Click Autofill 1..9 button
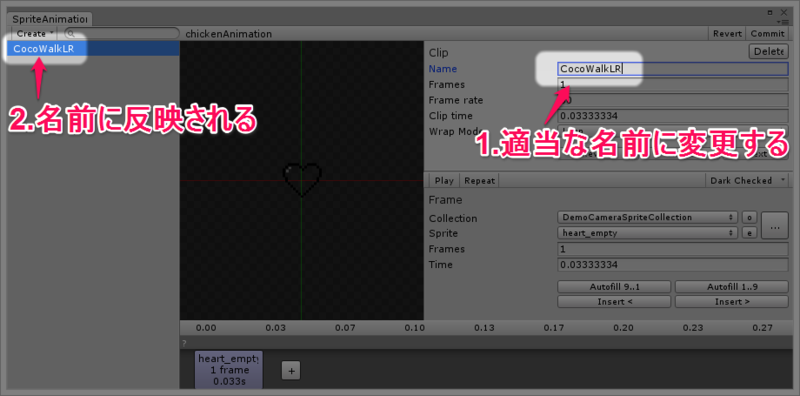The width and height of the screenshot is (800, 396). tap(732, 287)
